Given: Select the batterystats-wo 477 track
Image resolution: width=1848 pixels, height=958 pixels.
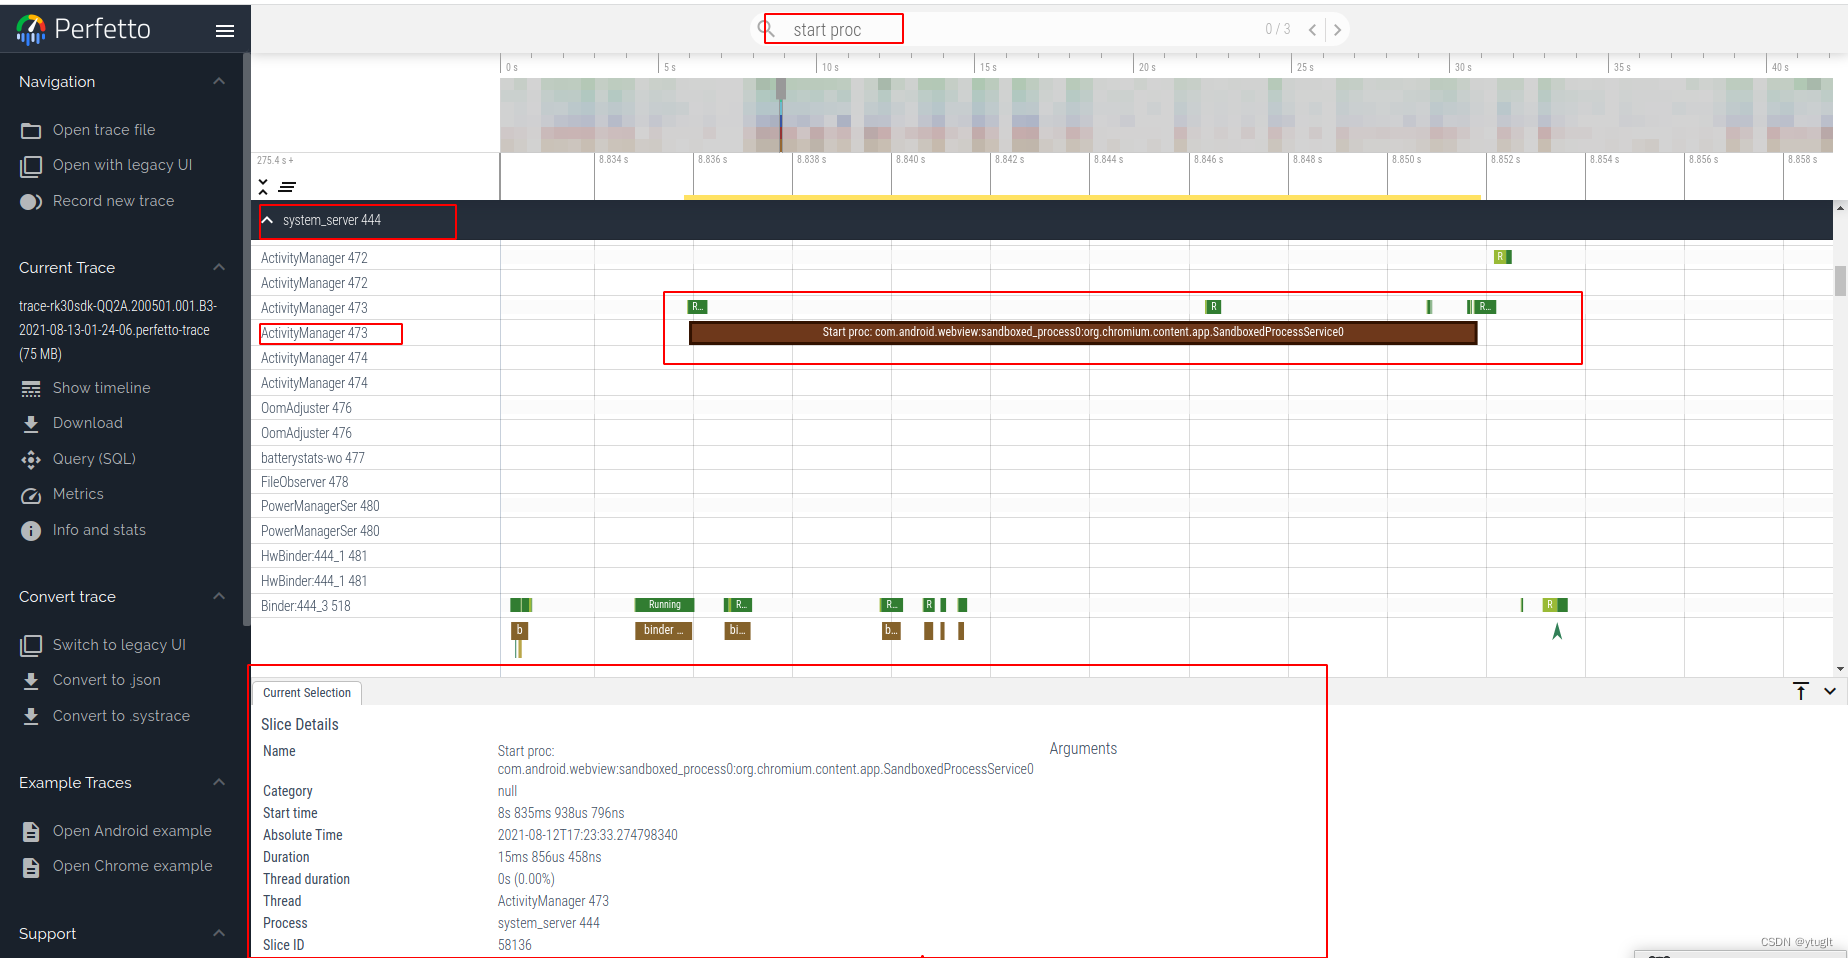Looking at the screenshot, I should coord(312,458).
